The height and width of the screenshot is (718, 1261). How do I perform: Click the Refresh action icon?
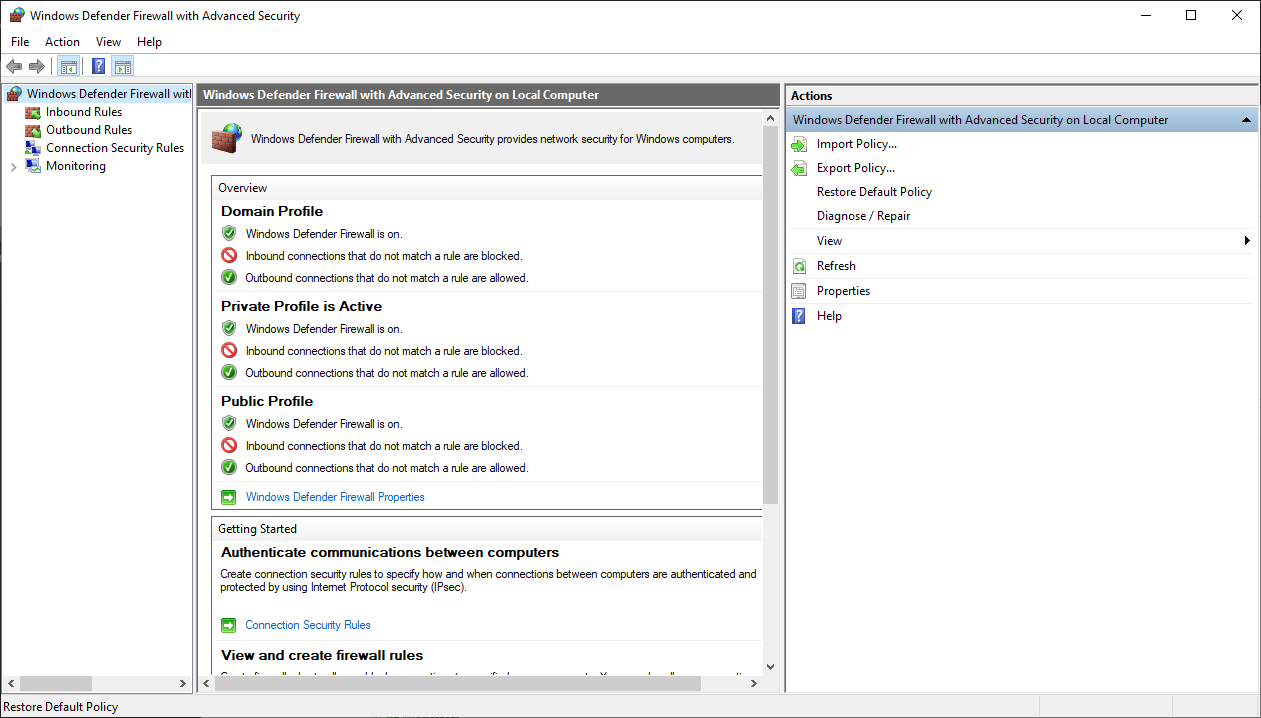[799, 266]
